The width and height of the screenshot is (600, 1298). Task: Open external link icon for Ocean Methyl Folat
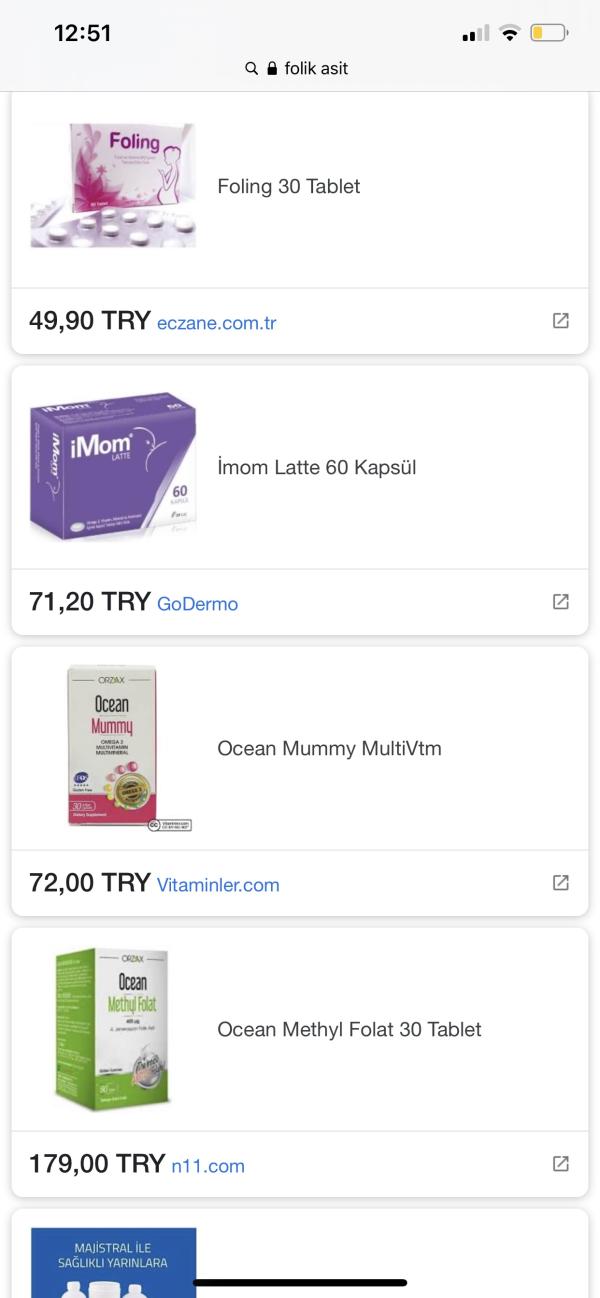click(x=561, y=1164)
